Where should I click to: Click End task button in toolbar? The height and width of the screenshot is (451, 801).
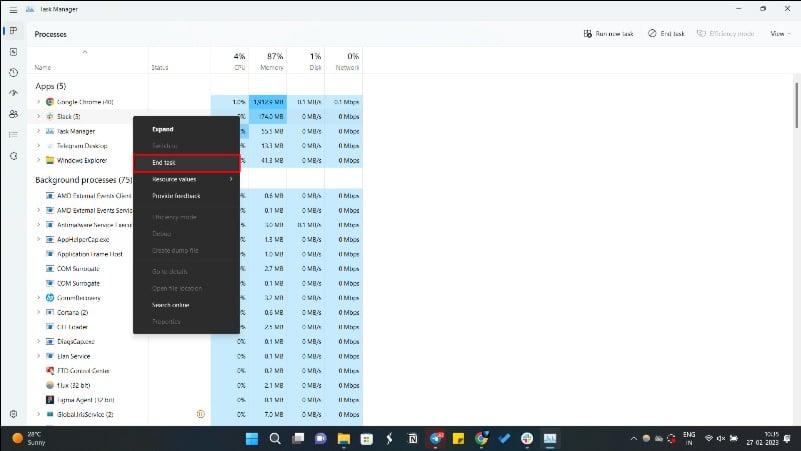pyautogui.click(x=666, y=34)
